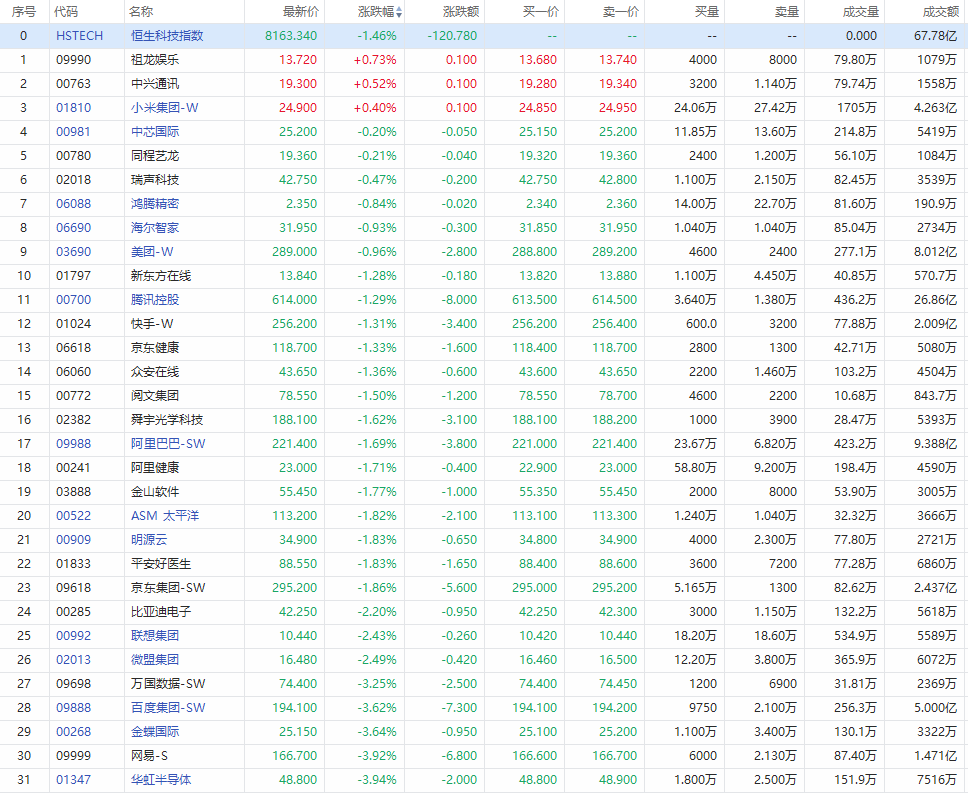Open the HSTECH index code link

click(80, 36)
